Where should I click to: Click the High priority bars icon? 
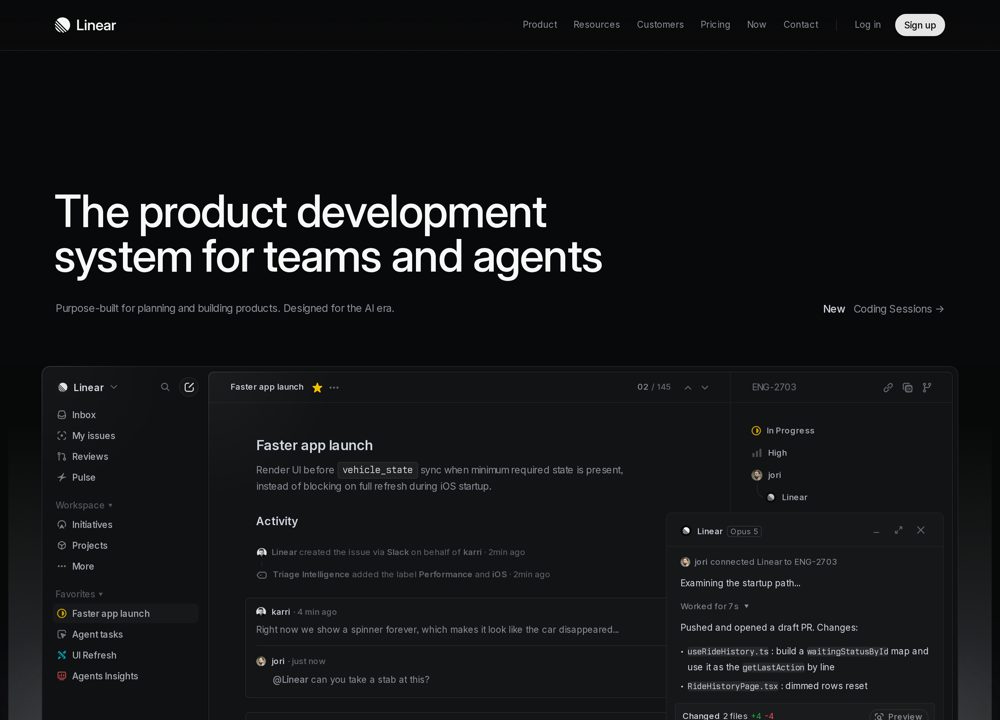(756, 453)
